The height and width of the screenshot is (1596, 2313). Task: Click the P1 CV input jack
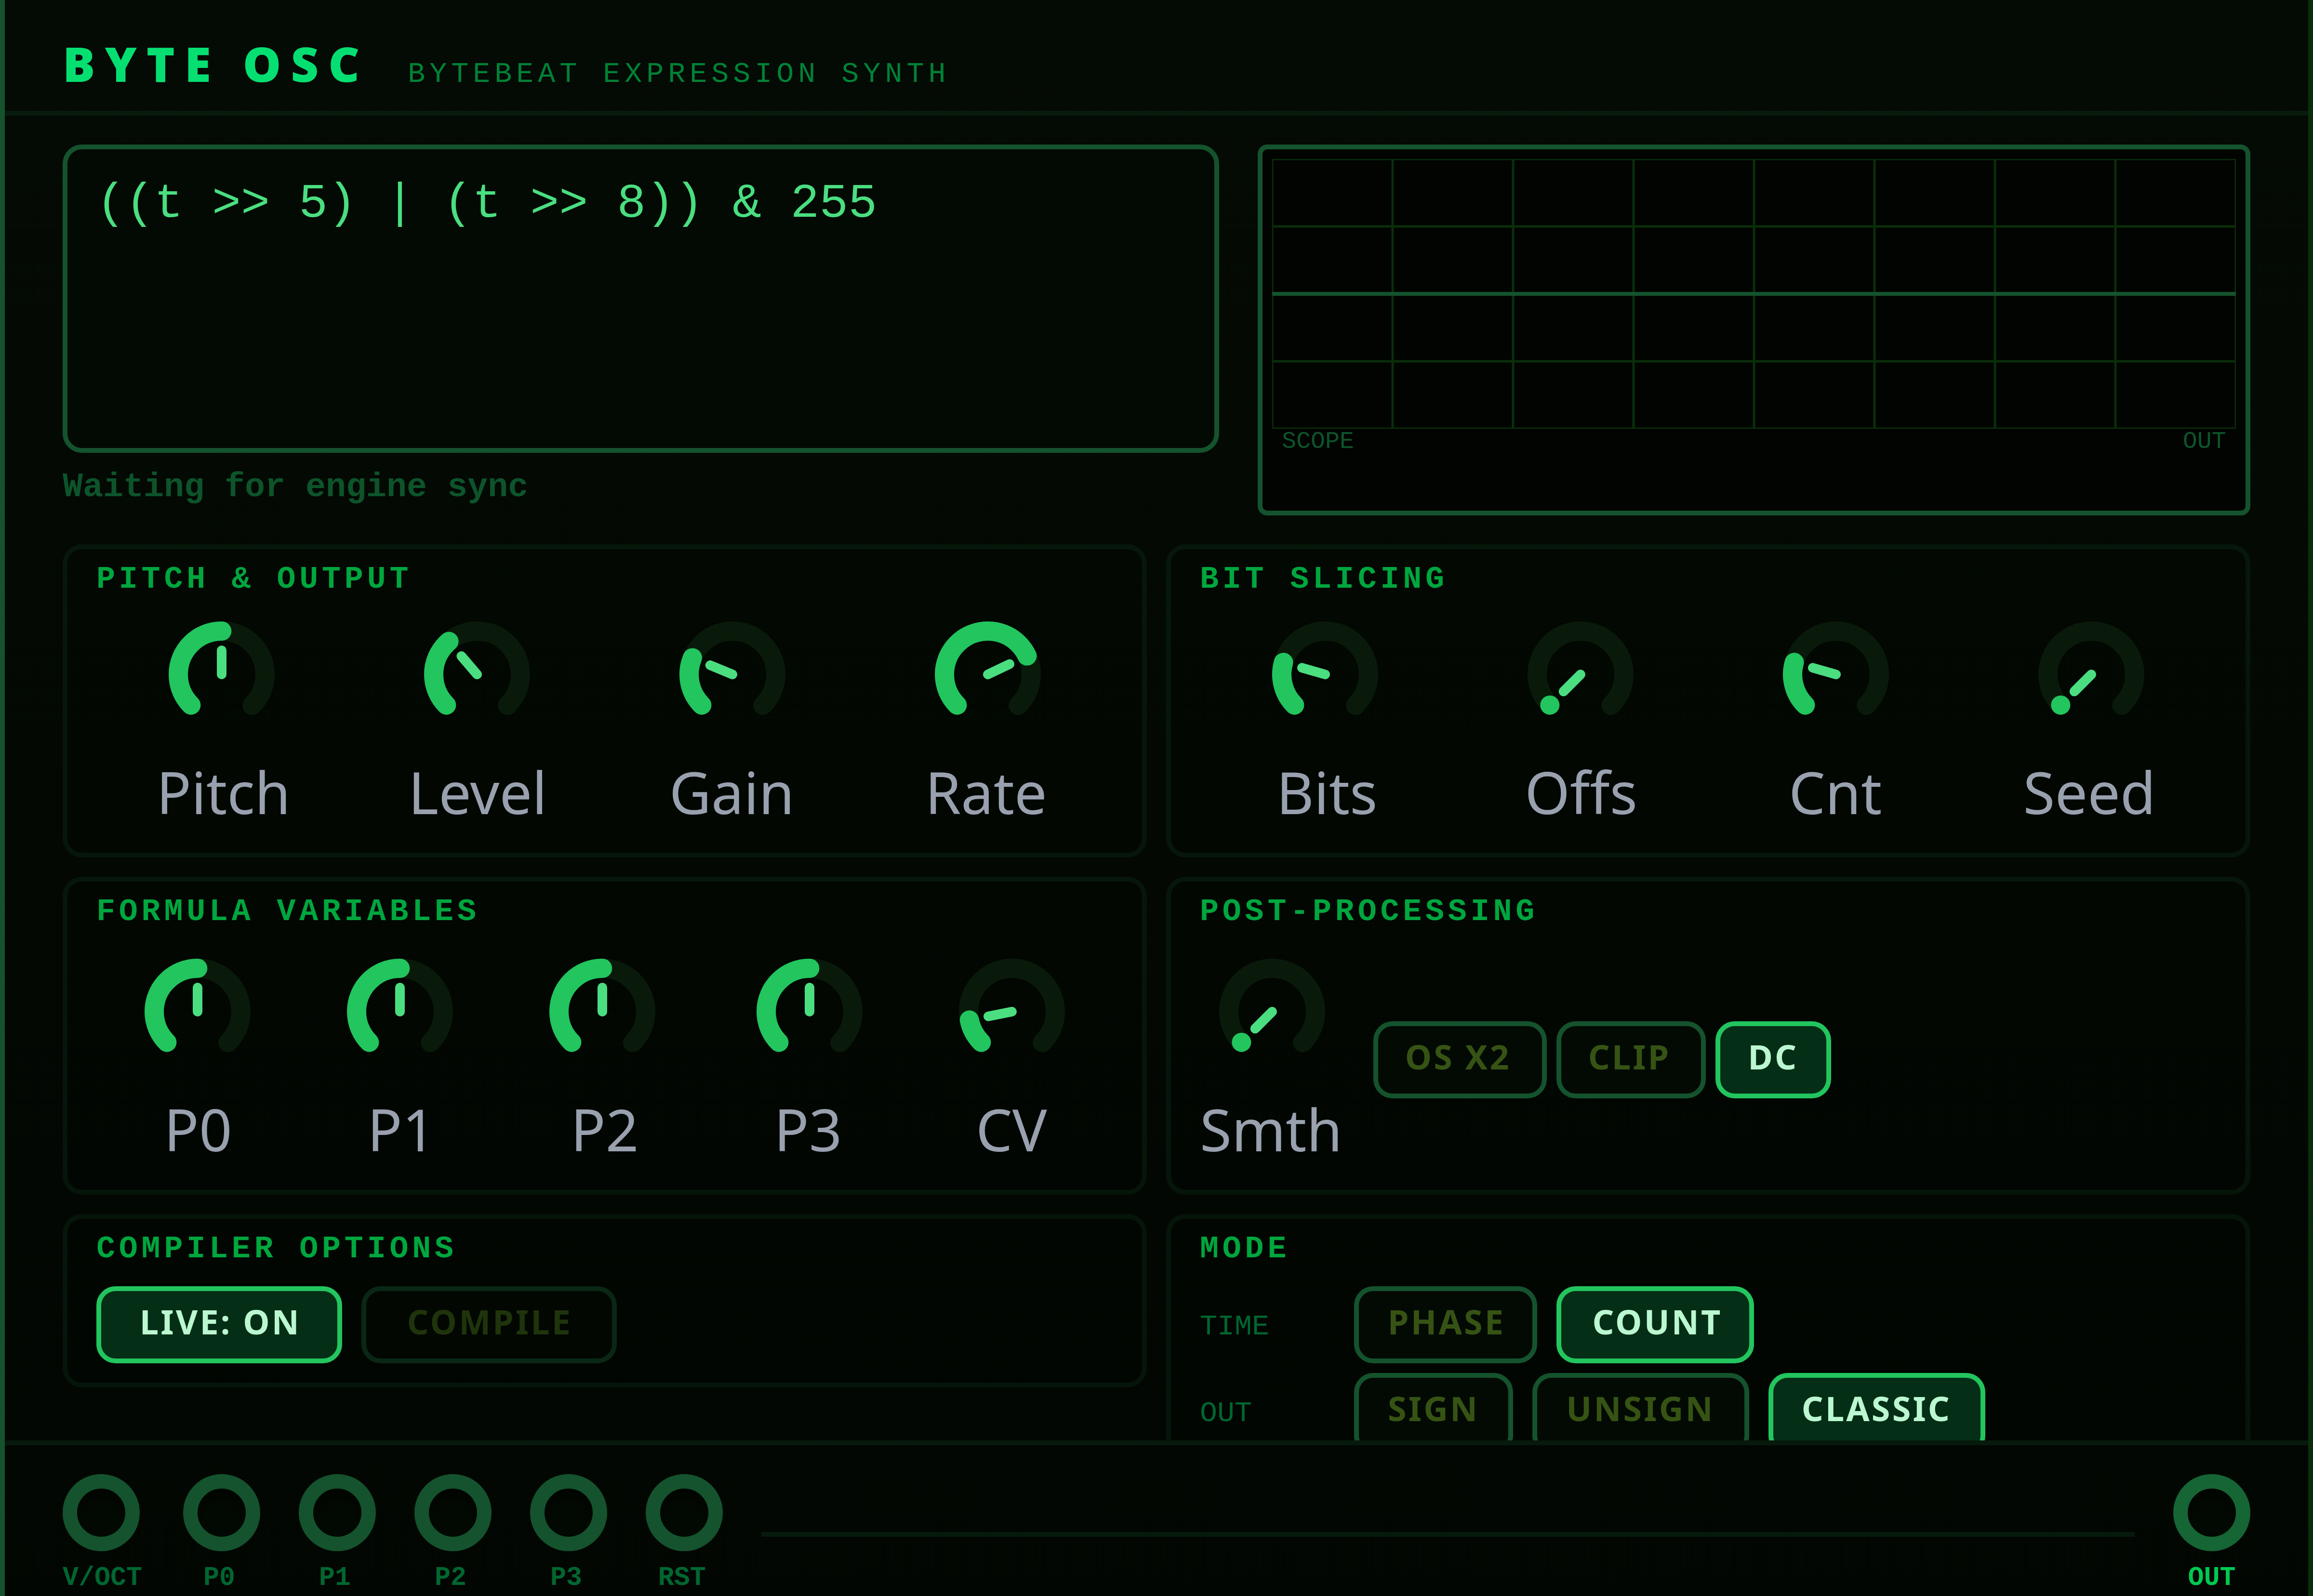(337, 1511)
